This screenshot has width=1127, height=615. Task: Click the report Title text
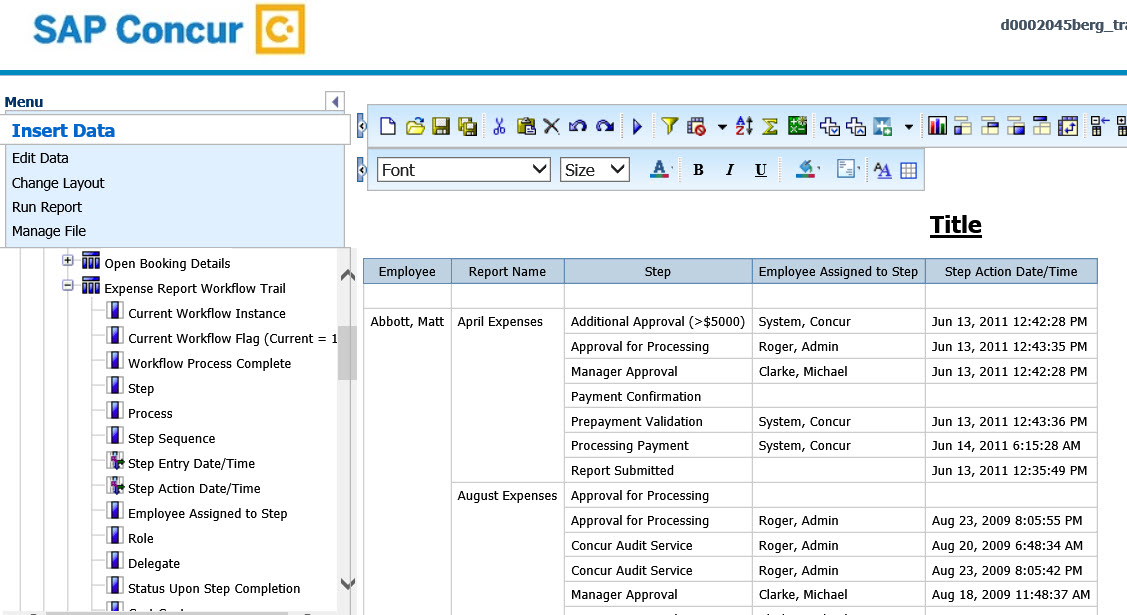(x=955, y=225)
